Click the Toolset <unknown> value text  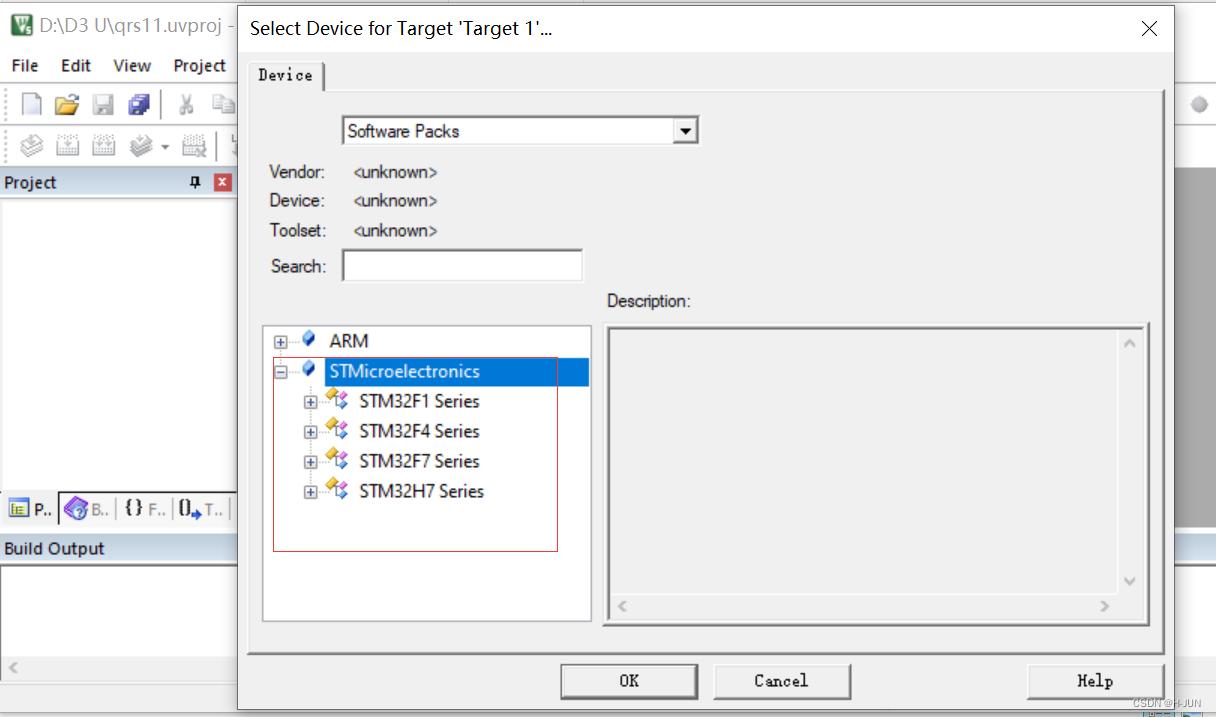tap(395, 231)
